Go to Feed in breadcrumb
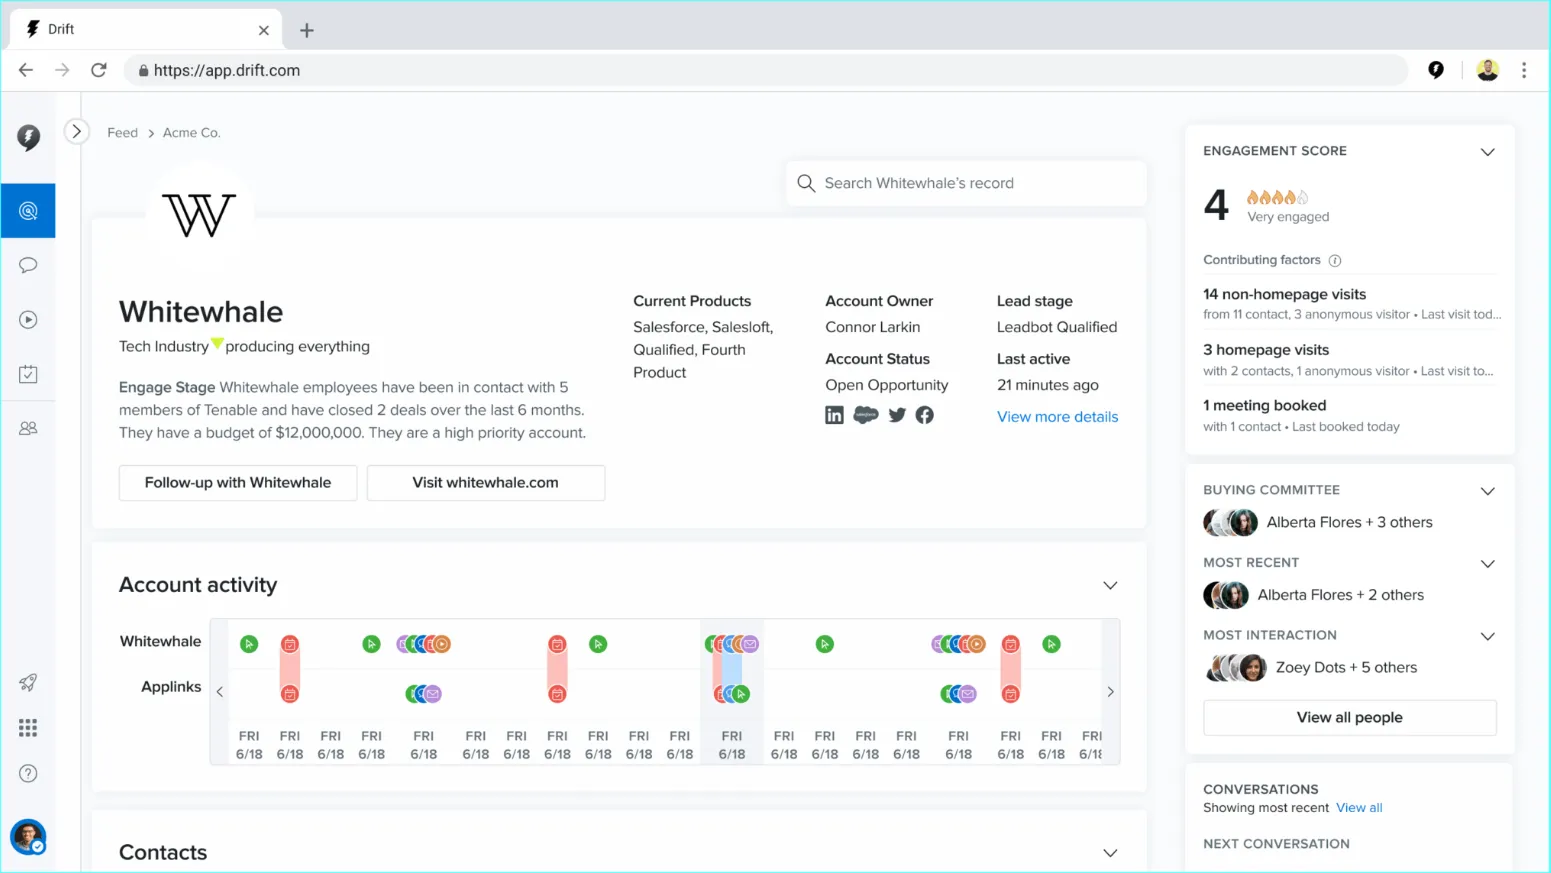 (x=122, y=133)
